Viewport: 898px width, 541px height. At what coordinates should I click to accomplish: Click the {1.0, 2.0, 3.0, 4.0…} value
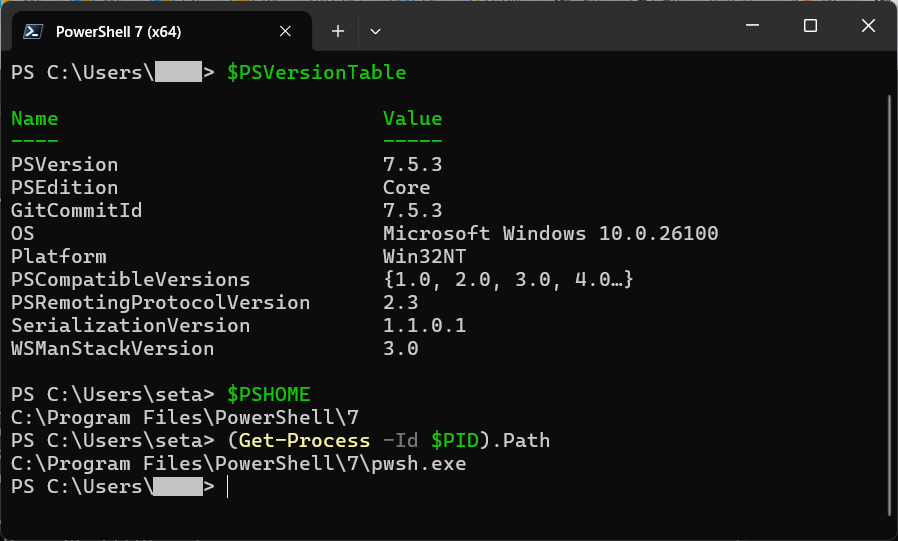coord(508,280)
